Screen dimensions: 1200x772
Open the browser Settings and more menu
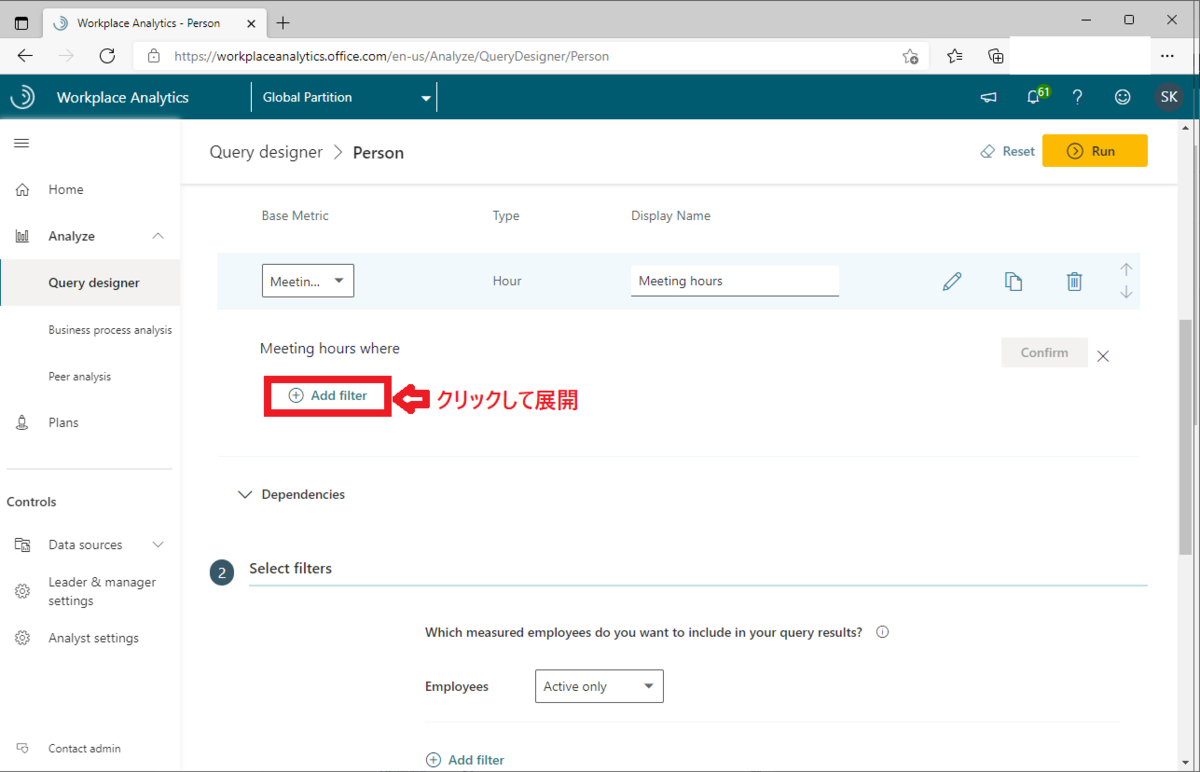coord(1167,56)
